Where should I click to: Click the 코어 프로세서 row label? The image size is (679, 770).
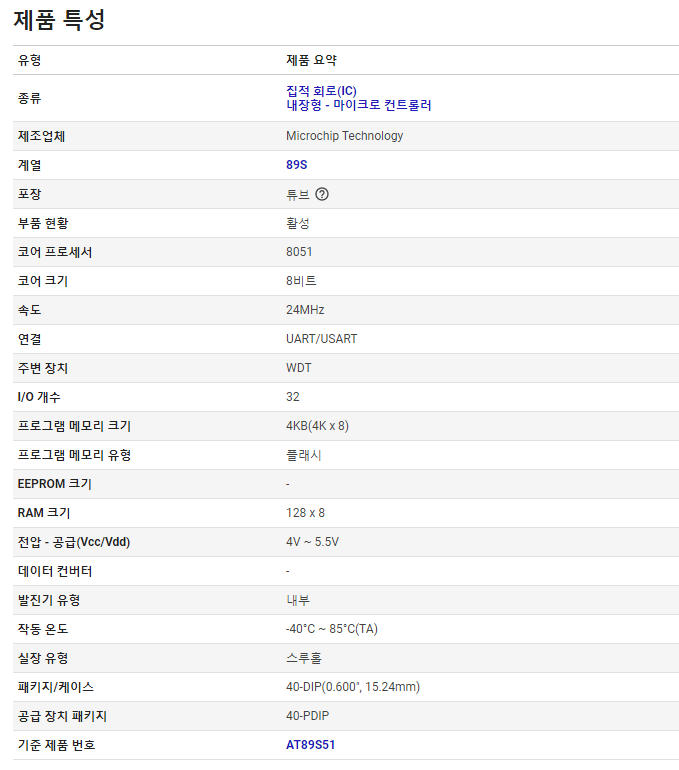[x=55, y=252]
